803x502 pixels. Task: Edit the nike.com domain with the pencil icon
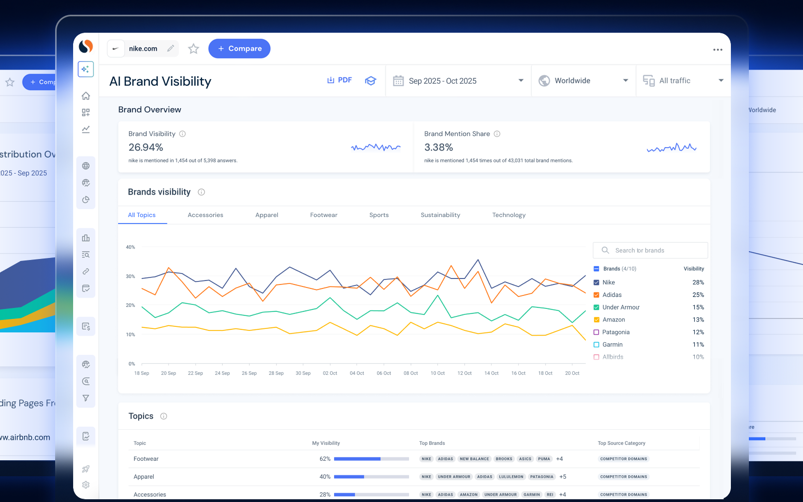pyautogui.click(x=171, y=49)
